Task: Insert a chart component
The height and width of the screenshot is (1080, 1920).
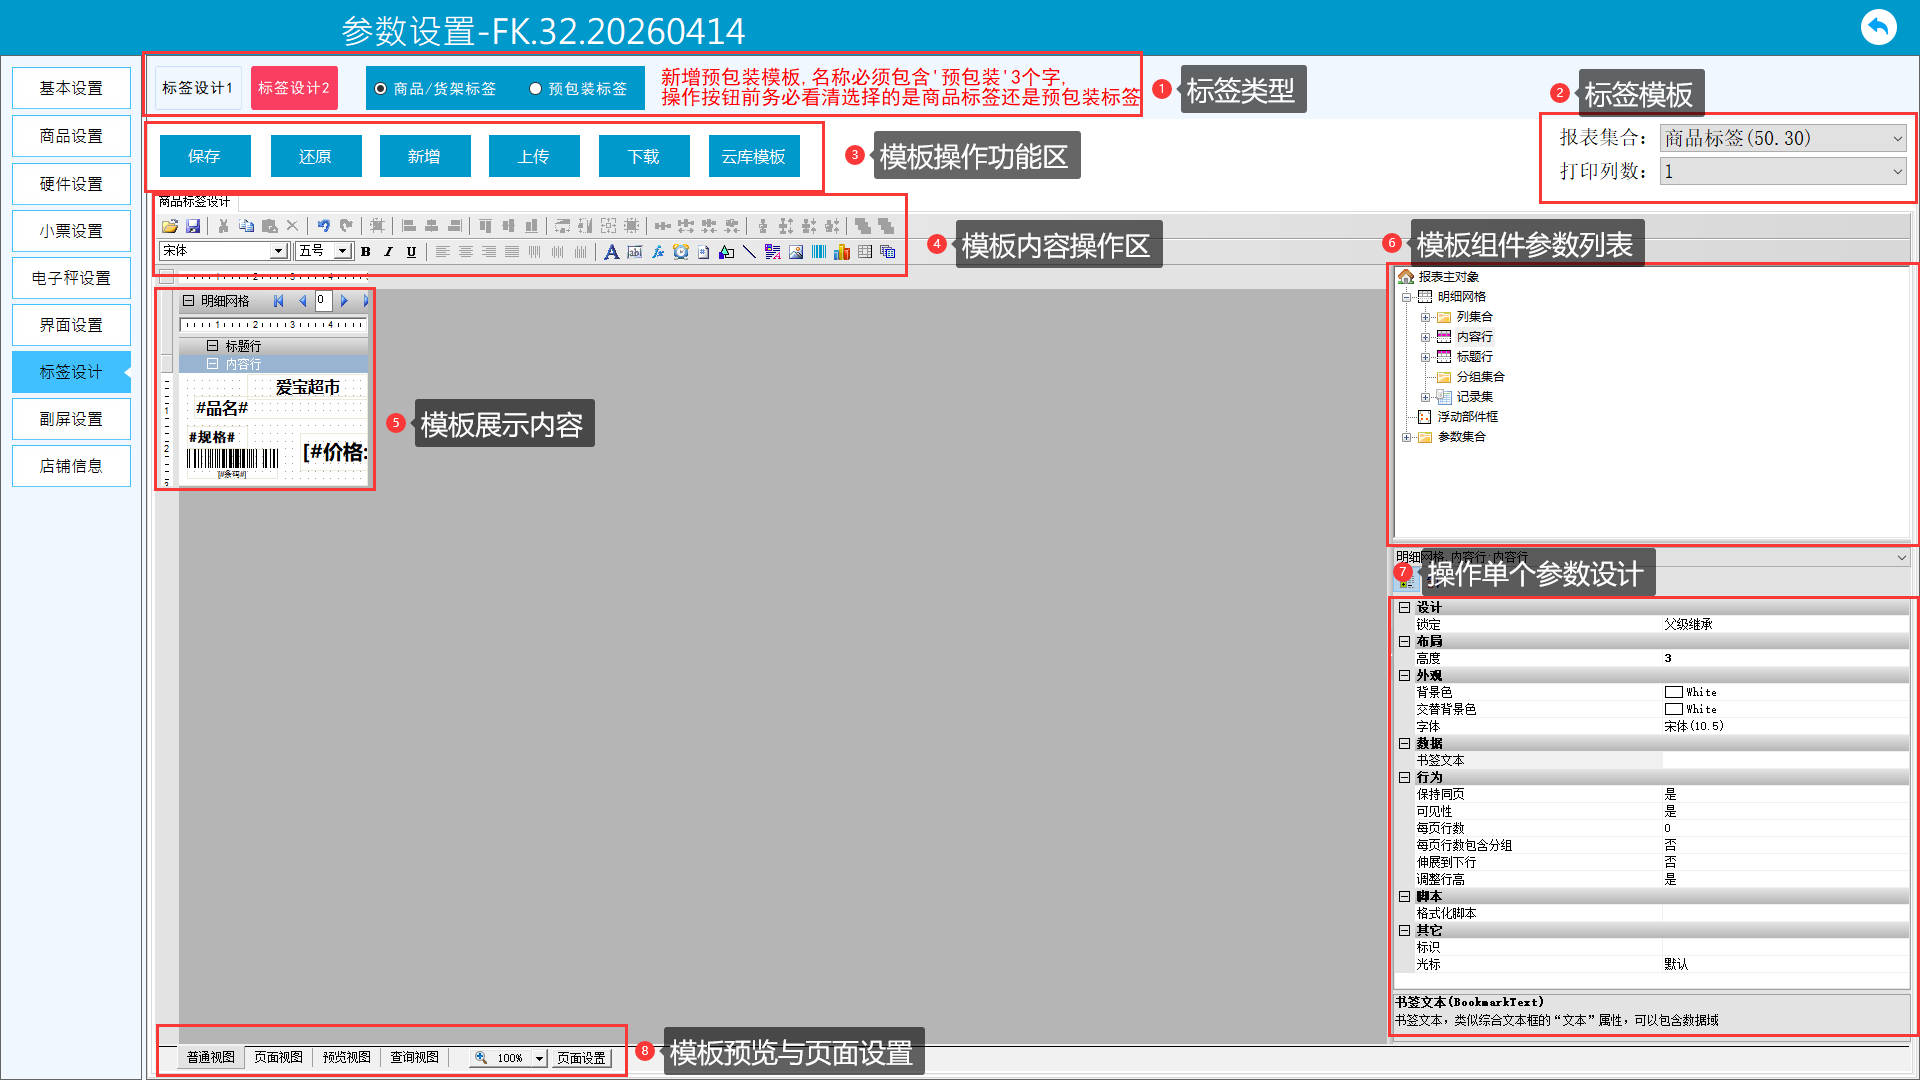Action: coord(842,252)
